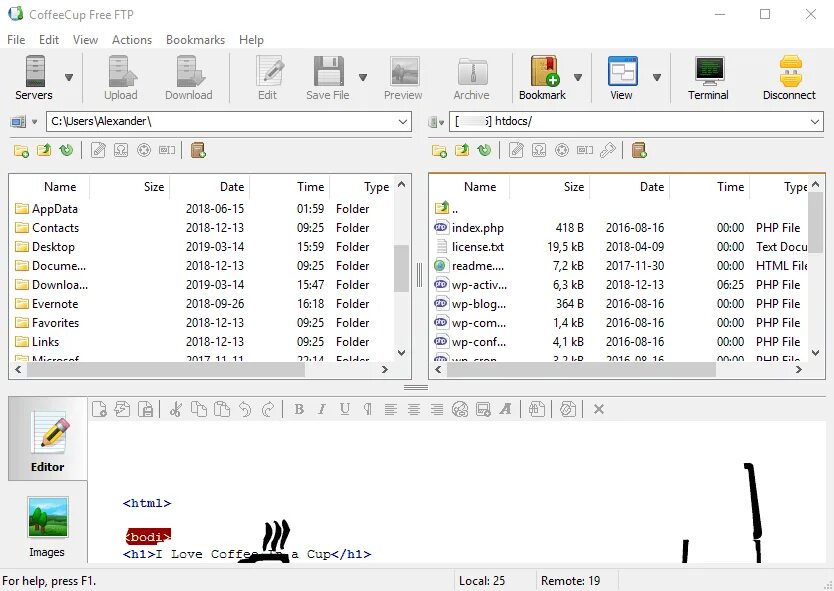Switch to the Editor tab
834x591 pixels.
point(47,439)
